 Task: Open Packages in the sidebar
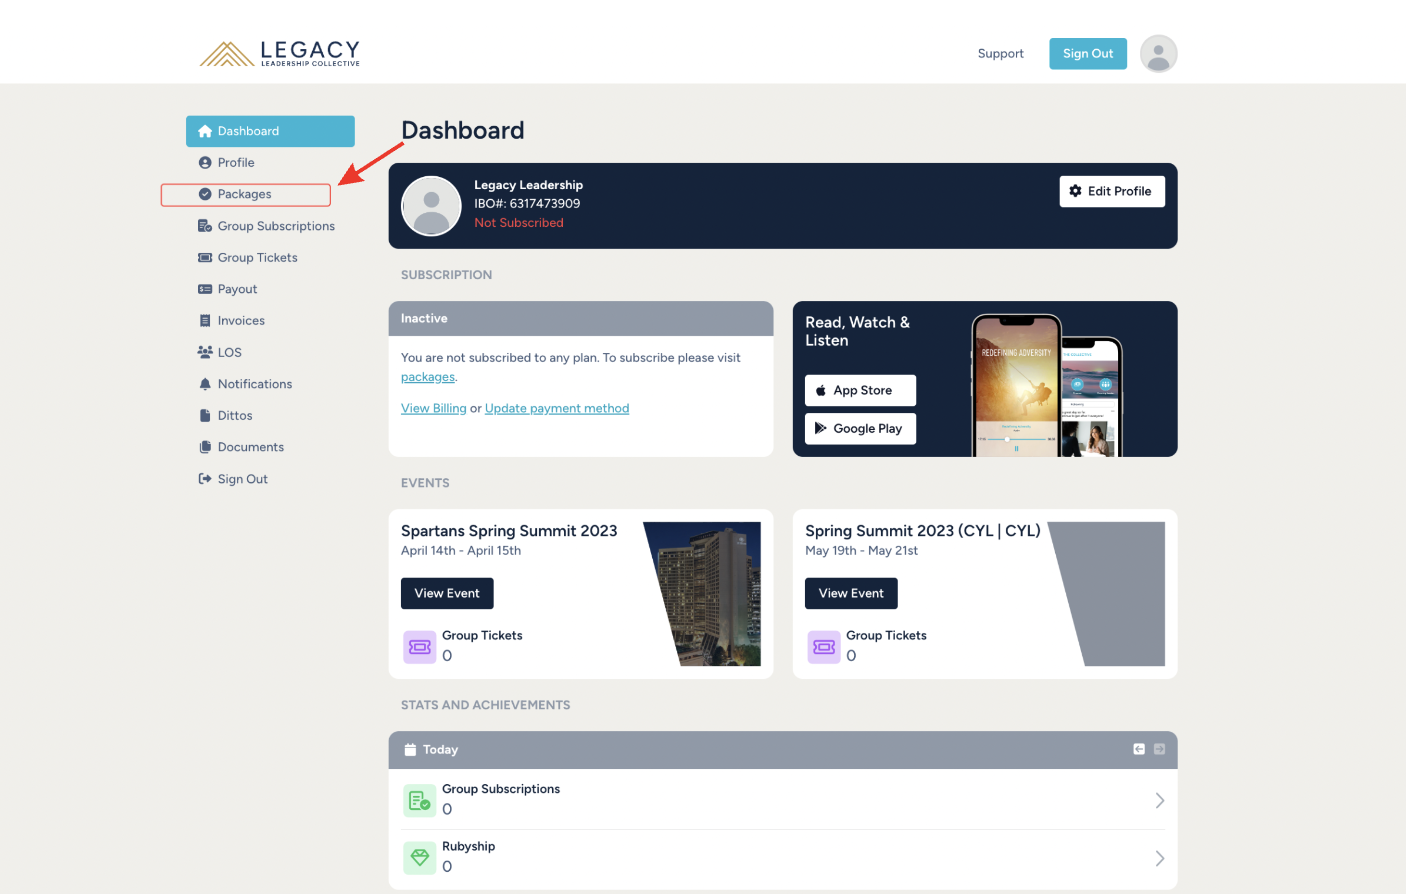[x=245, y=194]
